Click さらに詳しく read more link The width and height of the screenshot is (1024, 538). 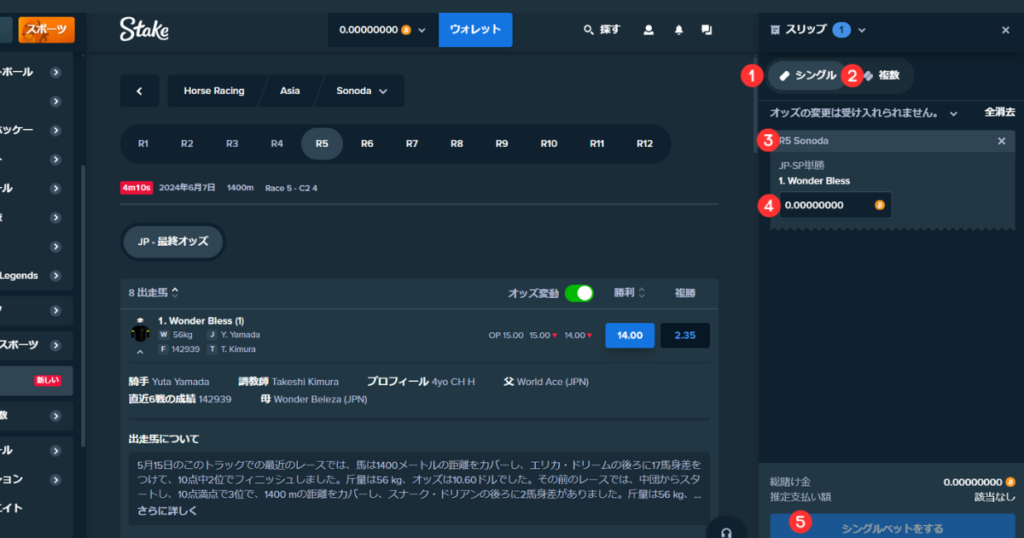point(167,511)
